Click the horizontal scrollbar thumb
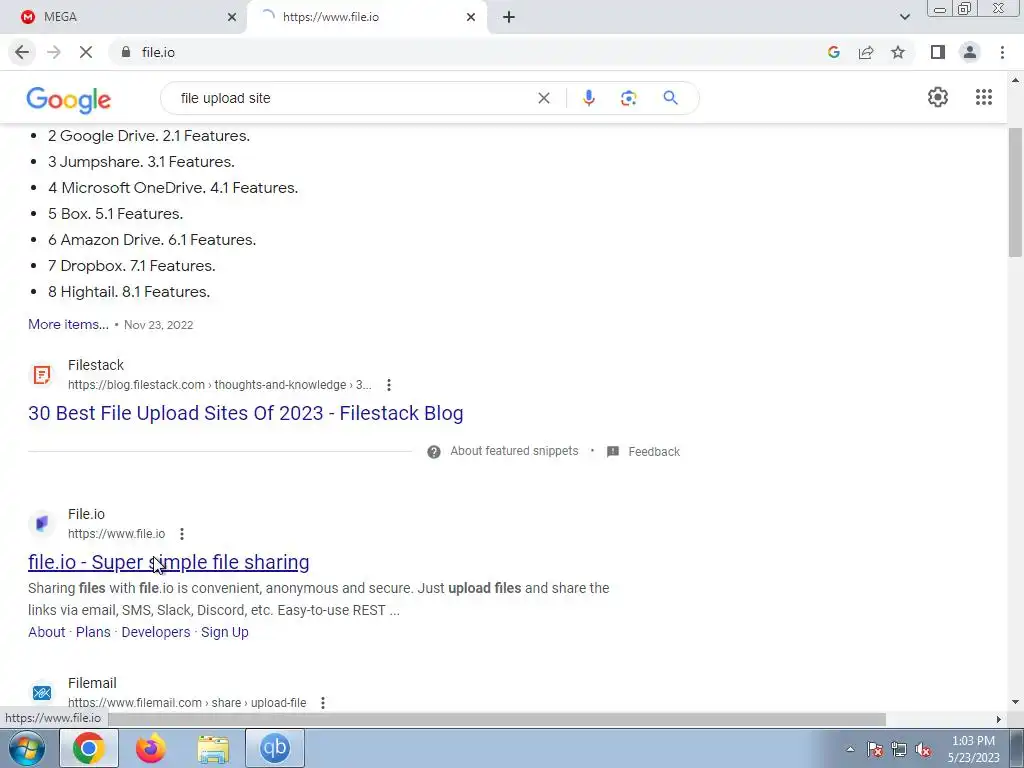The image size is (1024, 768). coord(496,720)
